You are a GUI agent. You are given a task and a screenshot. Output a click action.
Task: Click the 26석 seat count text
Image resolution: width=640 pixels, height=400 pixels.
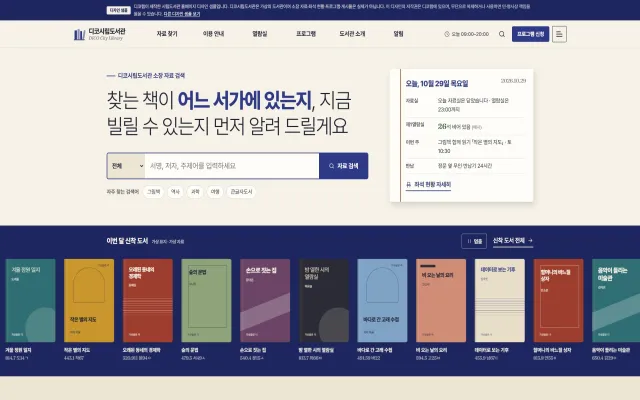point(442,127)
